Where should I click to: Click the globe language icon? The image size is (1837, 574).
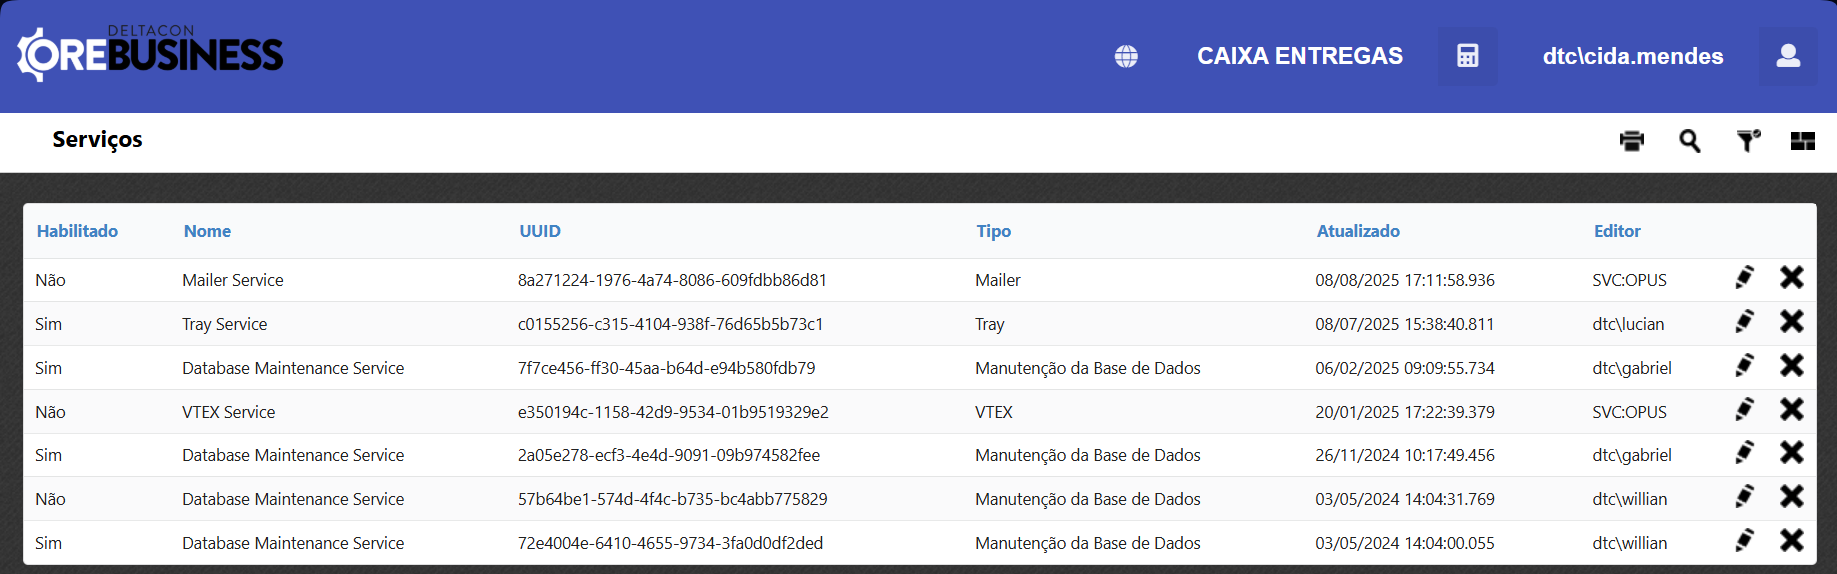(1126, 56)
